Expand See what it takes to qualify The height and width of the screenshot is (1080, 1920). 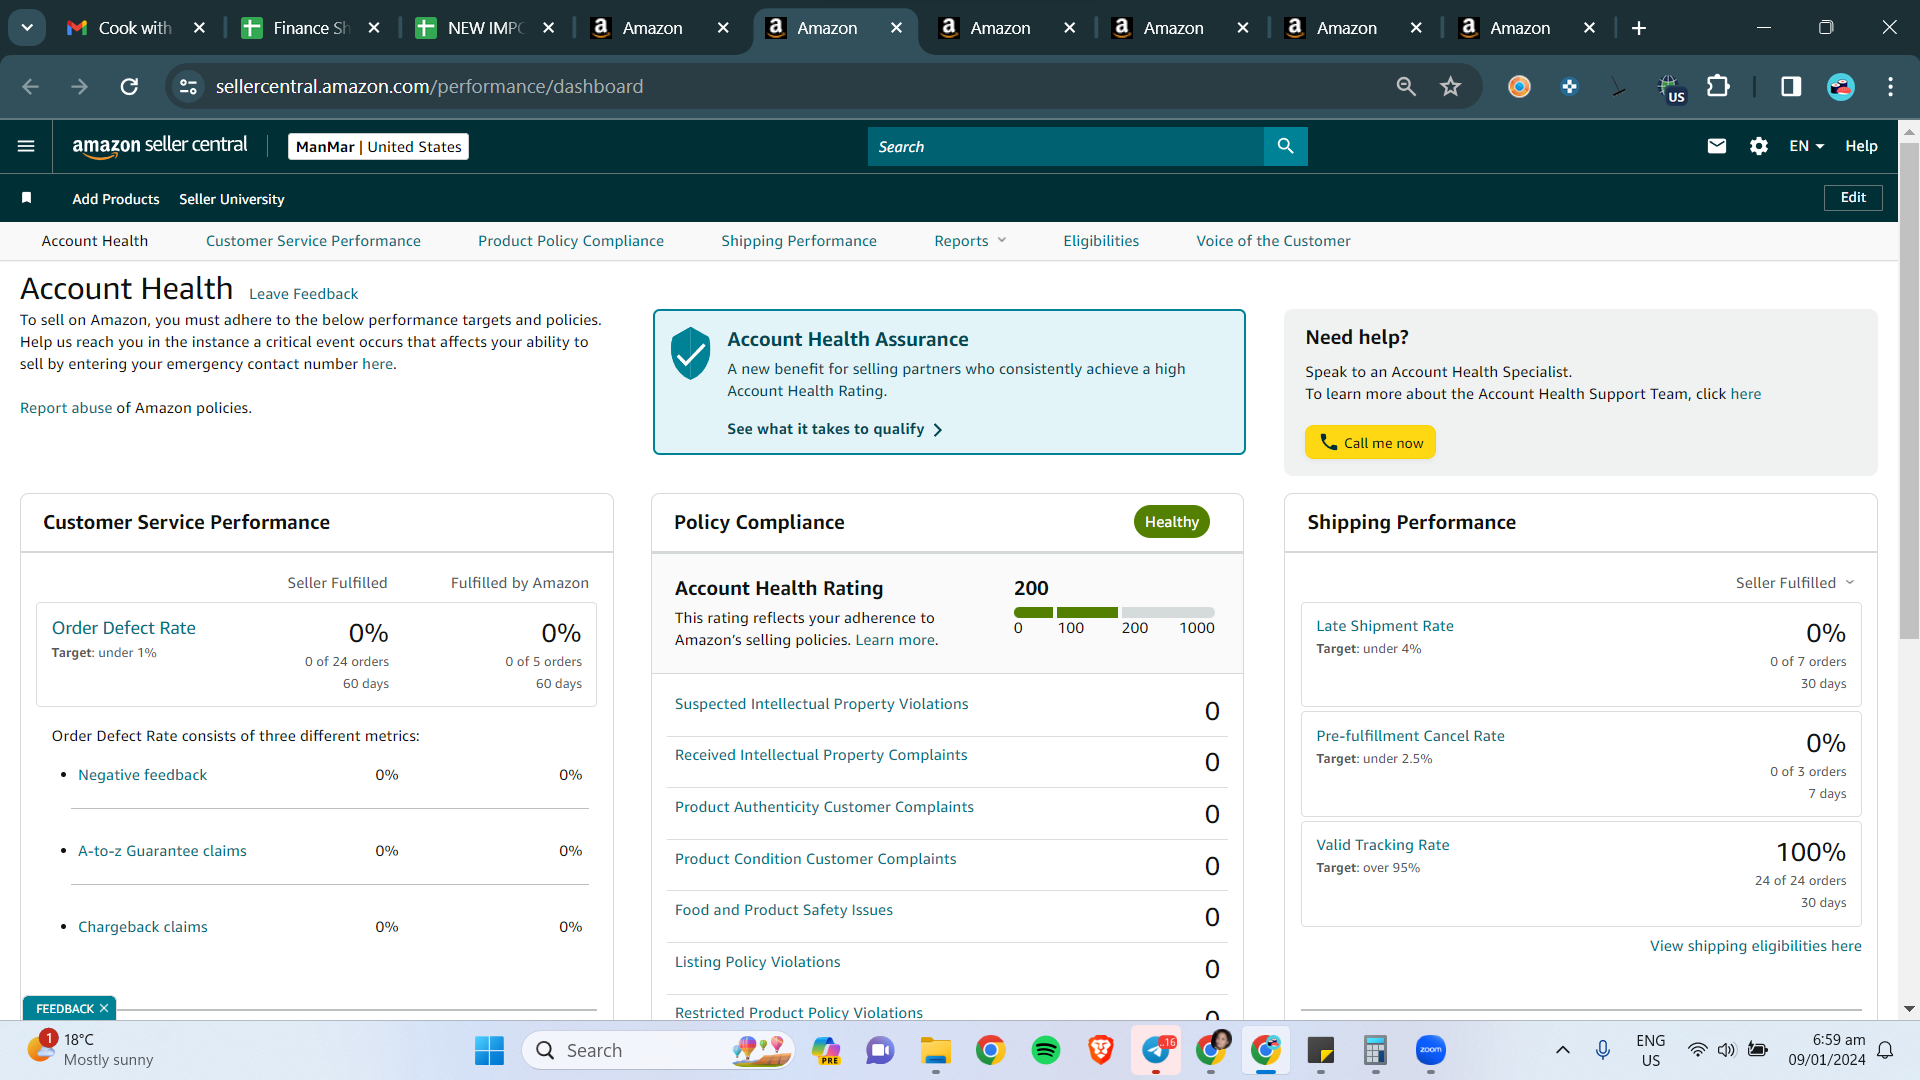[834, 429]
